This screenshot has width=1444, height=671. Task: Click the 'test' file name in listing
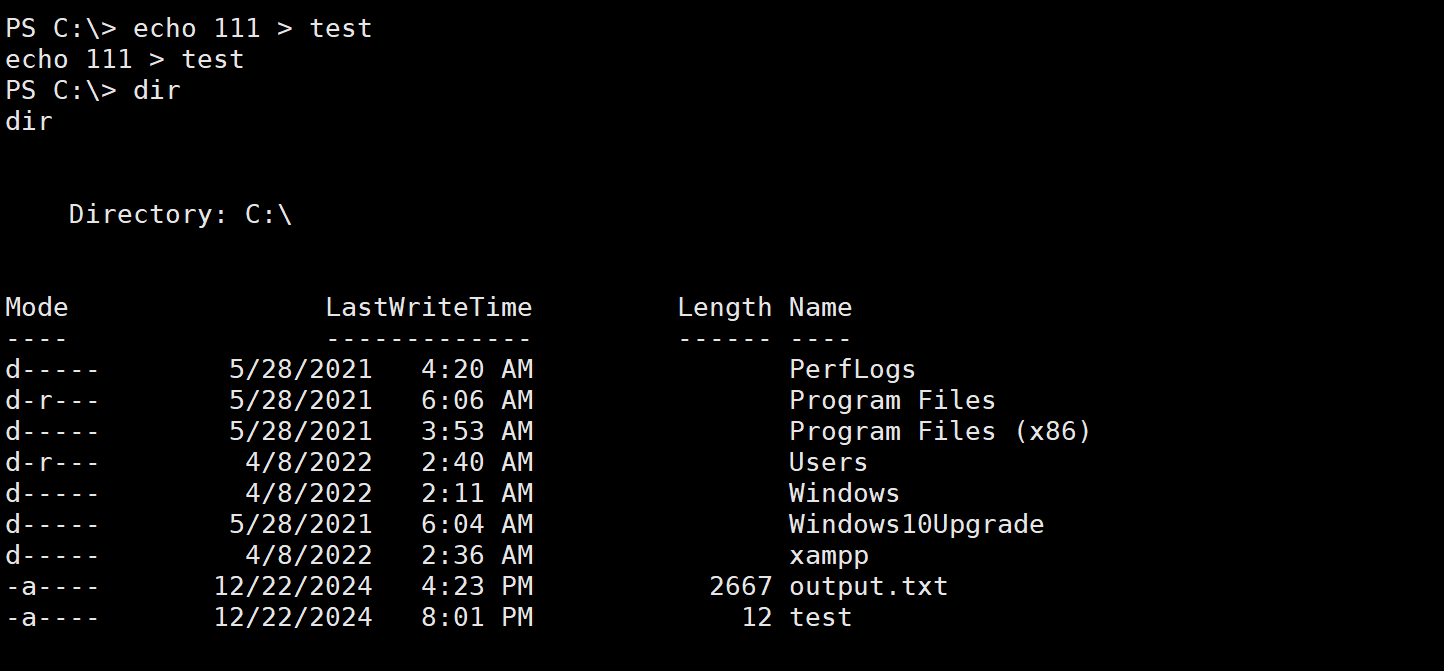tap(820, 618)
